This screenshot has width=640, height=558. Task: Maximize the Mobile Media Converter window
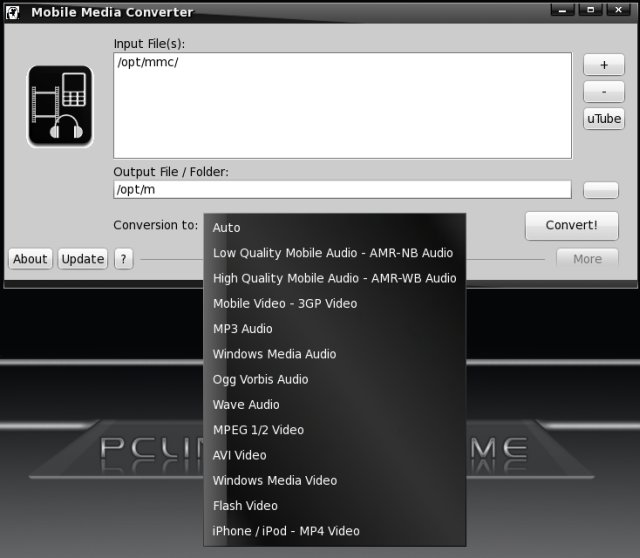(x=591, y=10)
